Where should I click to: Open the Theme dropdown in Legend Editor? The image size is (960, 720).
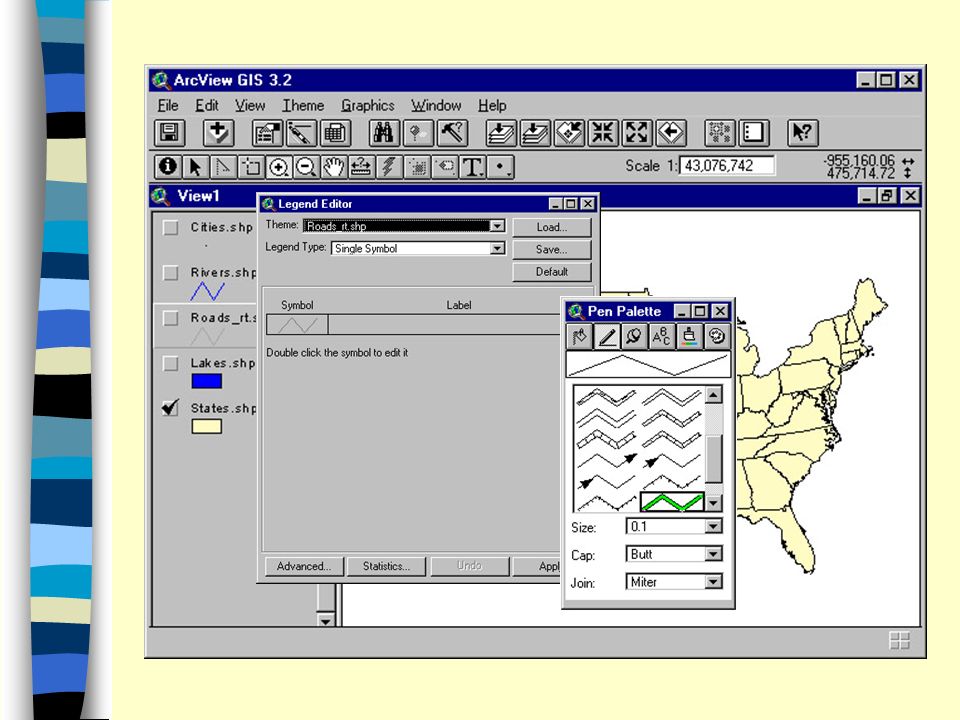click(x=498, y=226)
